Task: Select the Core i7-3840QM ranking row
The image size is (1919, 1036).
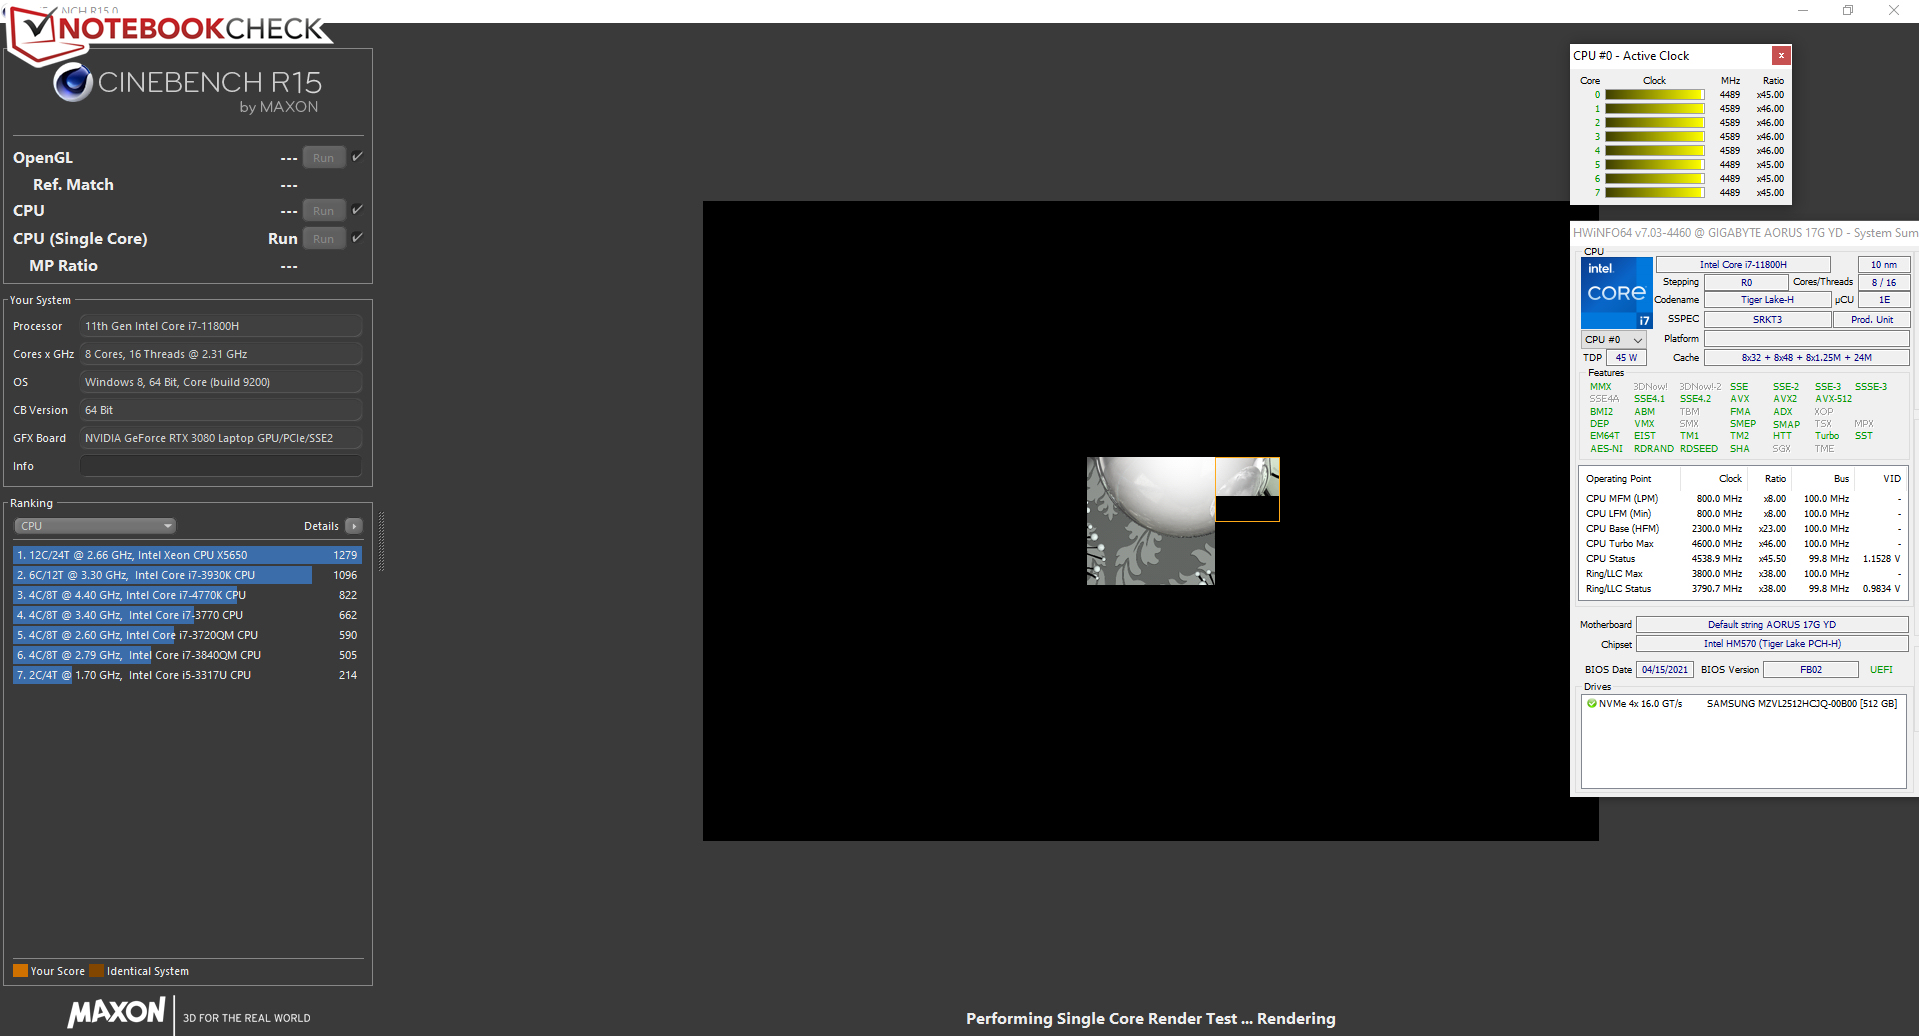Action: click(187, 655)
